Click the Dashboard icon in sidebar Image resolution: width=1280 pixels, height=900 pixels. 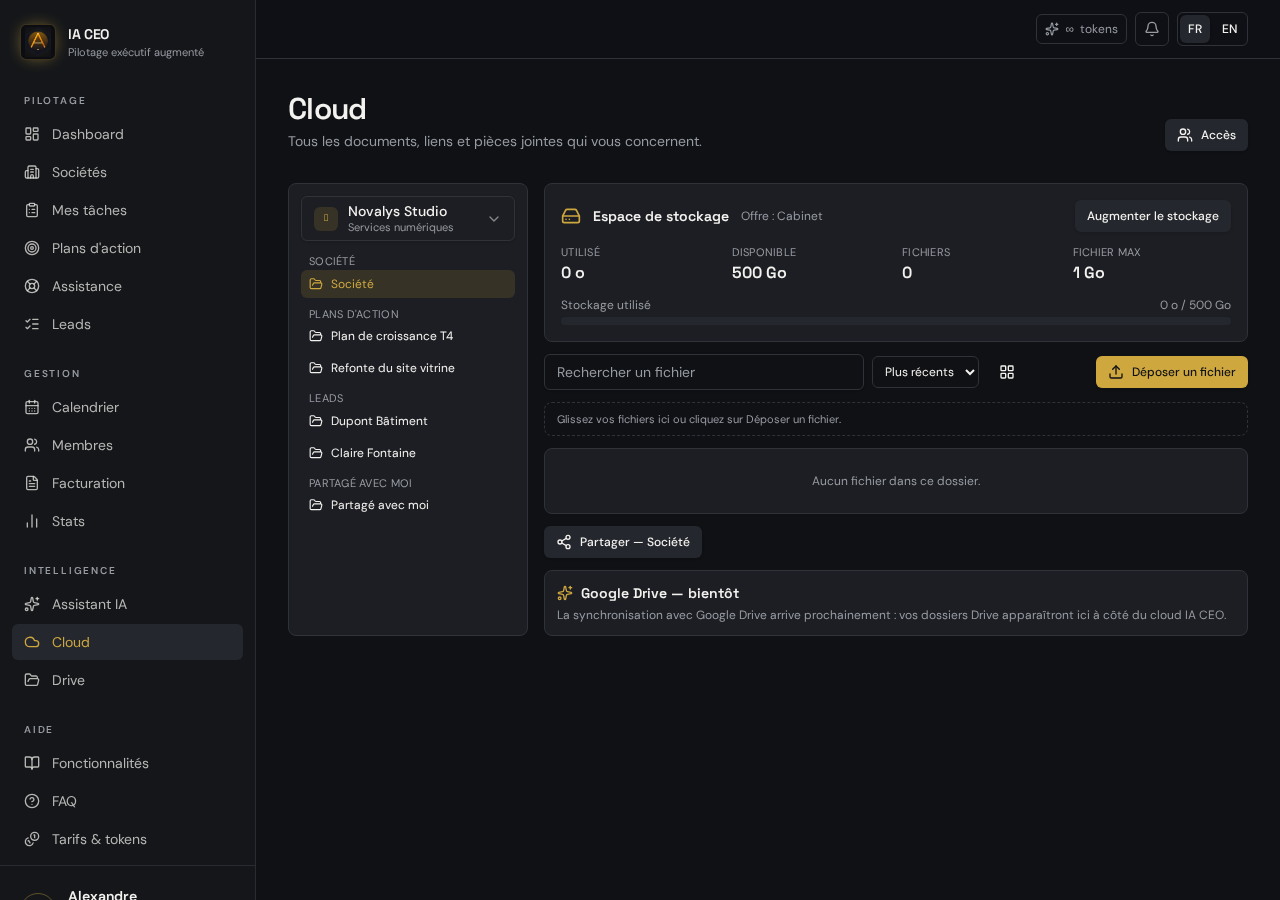point(32,134)
